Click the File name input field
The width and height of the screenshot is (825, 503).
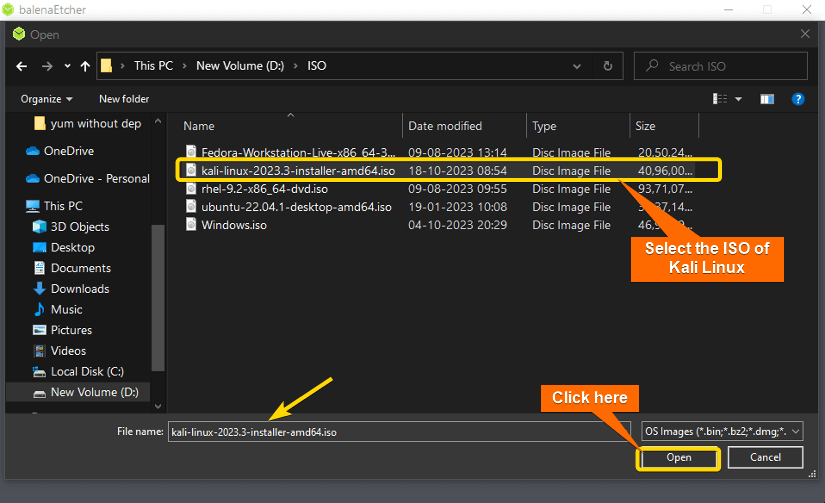click(x=399, y=431)
